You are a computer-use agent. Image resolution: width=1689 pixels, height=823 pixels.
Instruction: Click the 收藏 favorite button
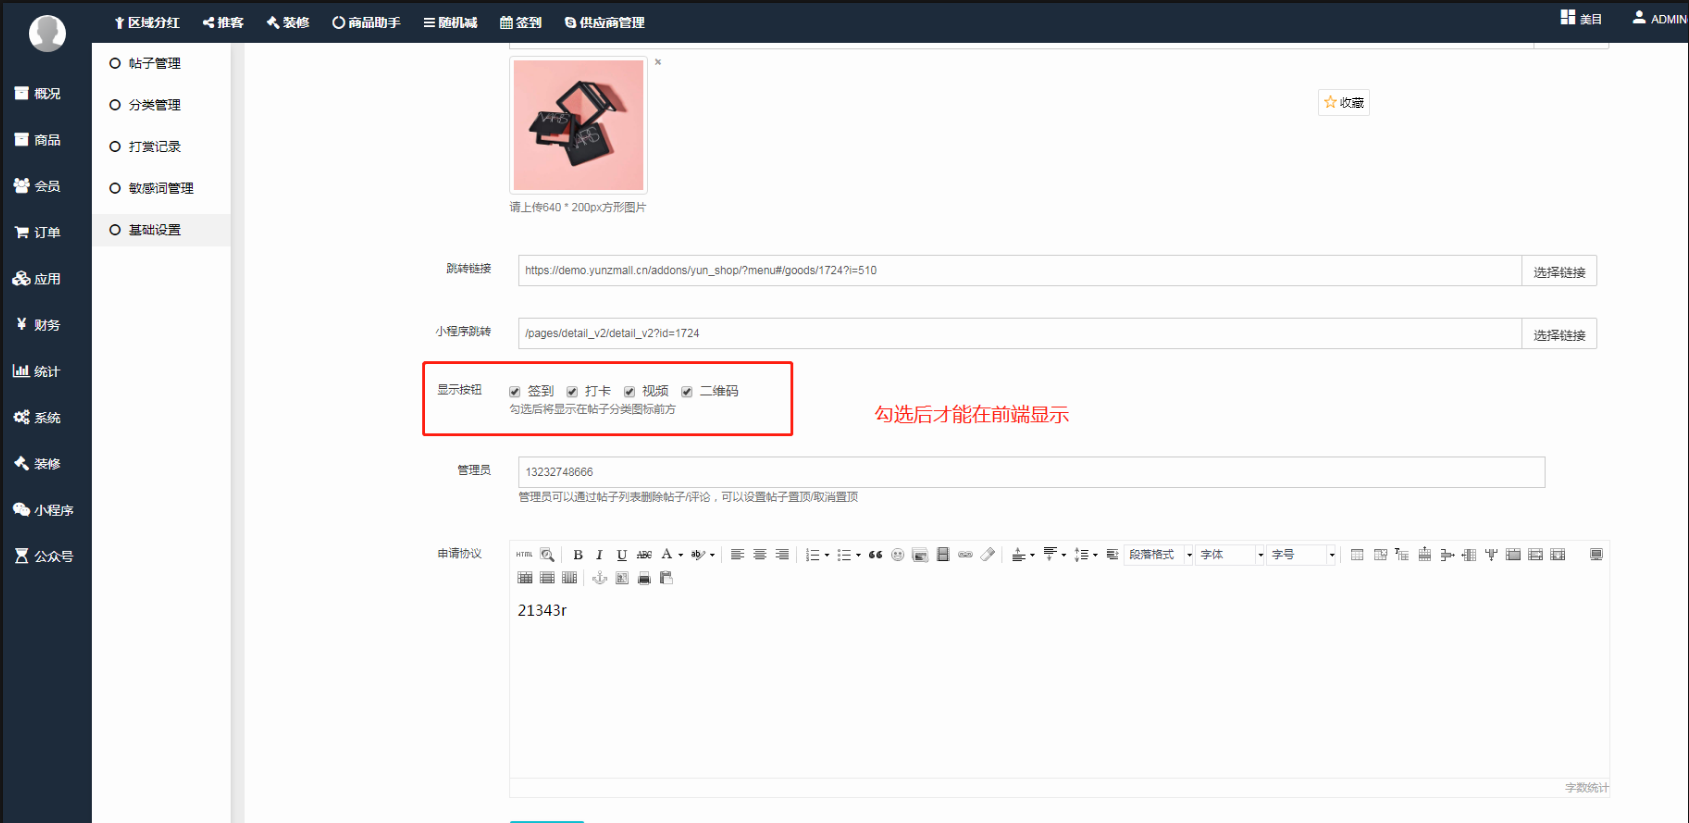click(x=1344, y=103)
